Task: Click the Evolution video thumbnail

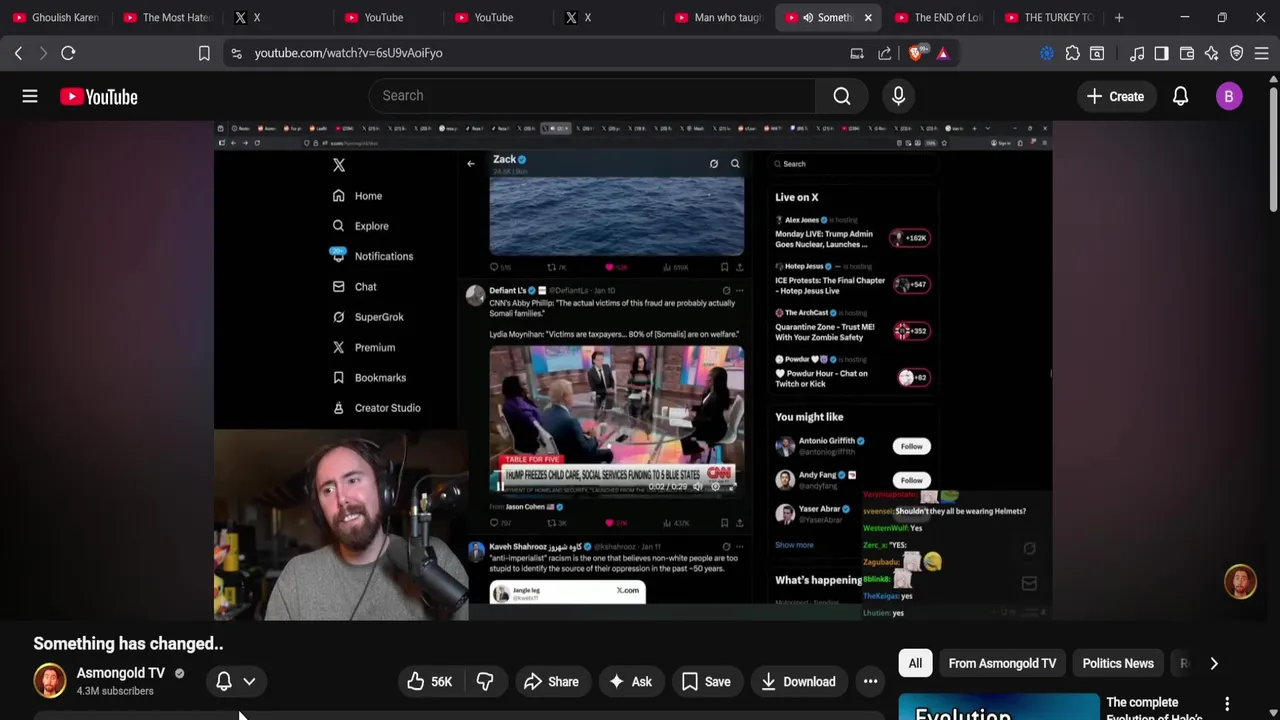Action: (998, 707)
